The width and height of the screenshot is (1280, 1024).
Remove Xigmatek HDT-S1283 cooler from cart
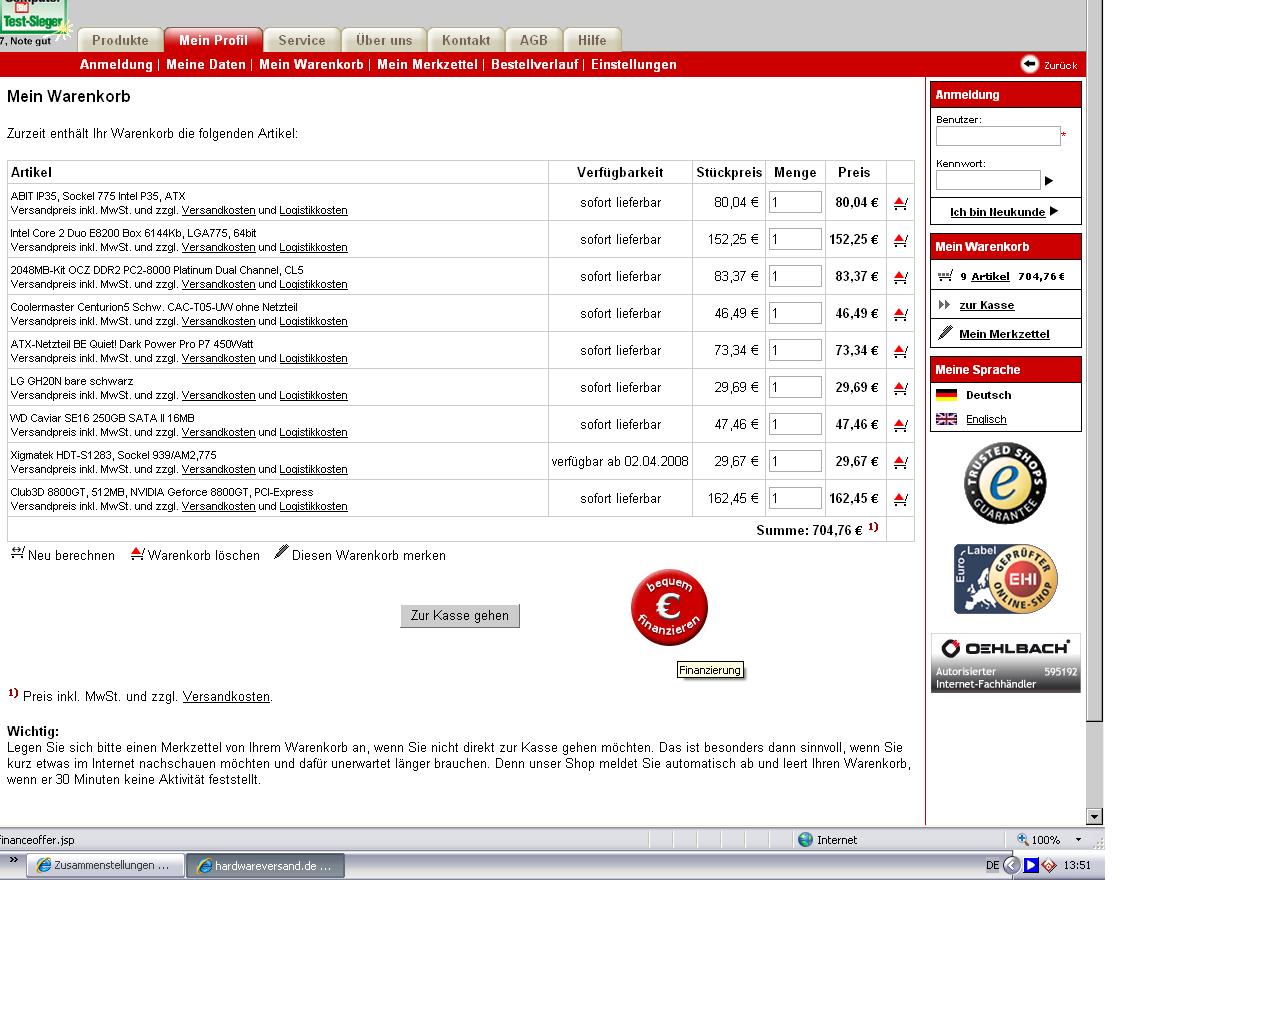coord(900,462)
